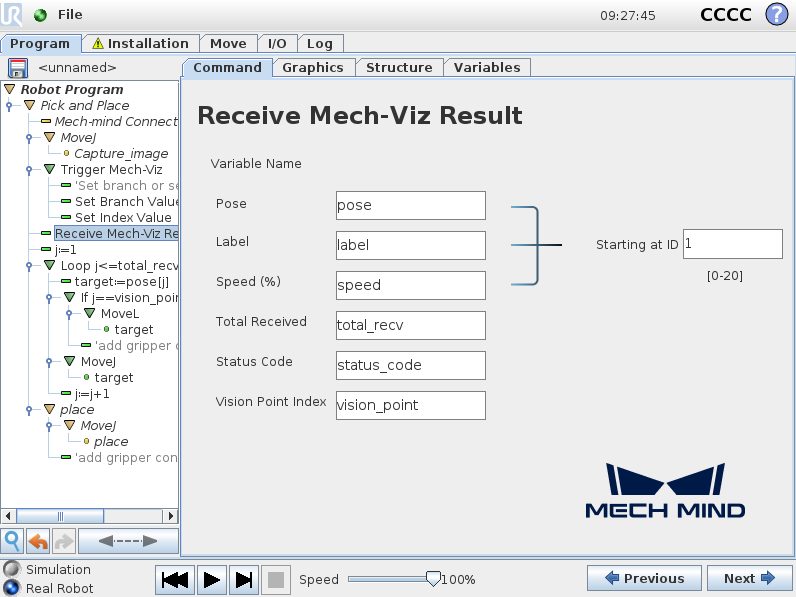
Task: Click the green status indicator beside File
Action: (40, 15)
